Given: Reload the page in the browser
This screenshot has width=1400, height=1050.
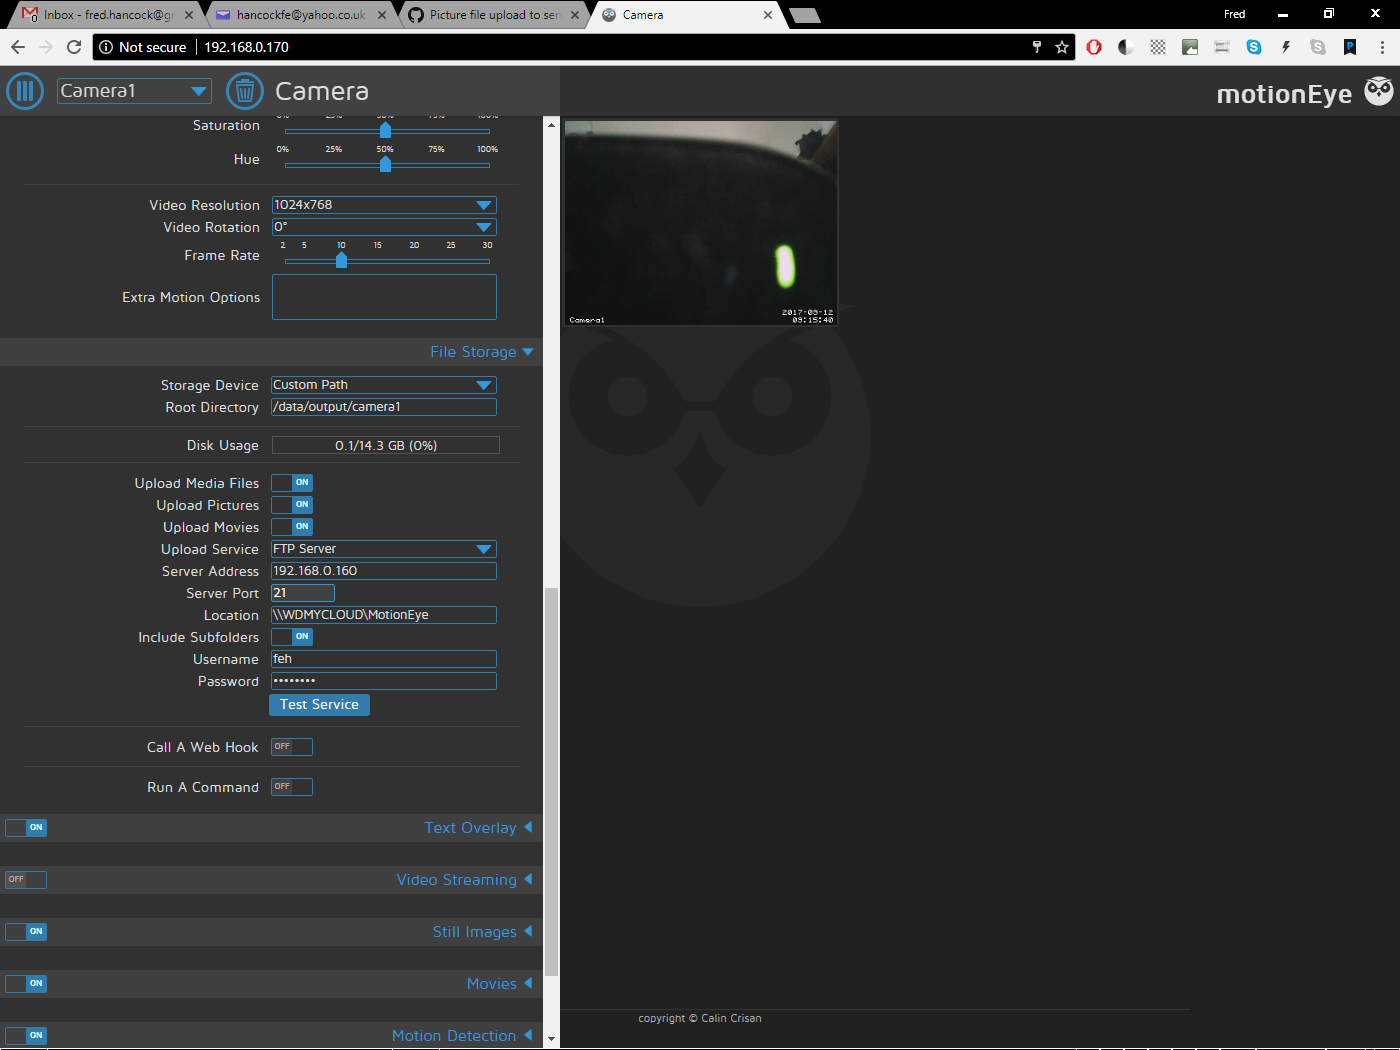Looking at the screenshot, I should pos(74,47).
